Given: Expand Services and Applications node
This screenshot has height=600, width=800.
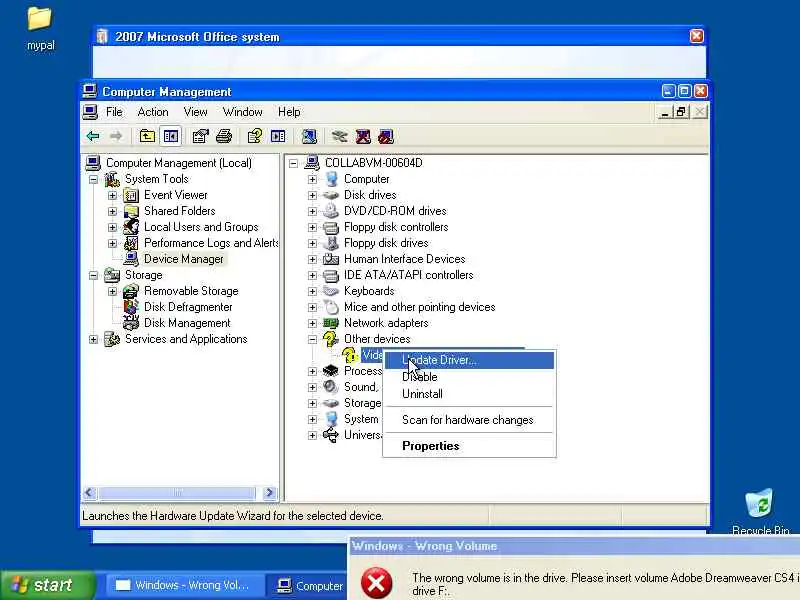Looking at the screenshot, I should 93,339.
